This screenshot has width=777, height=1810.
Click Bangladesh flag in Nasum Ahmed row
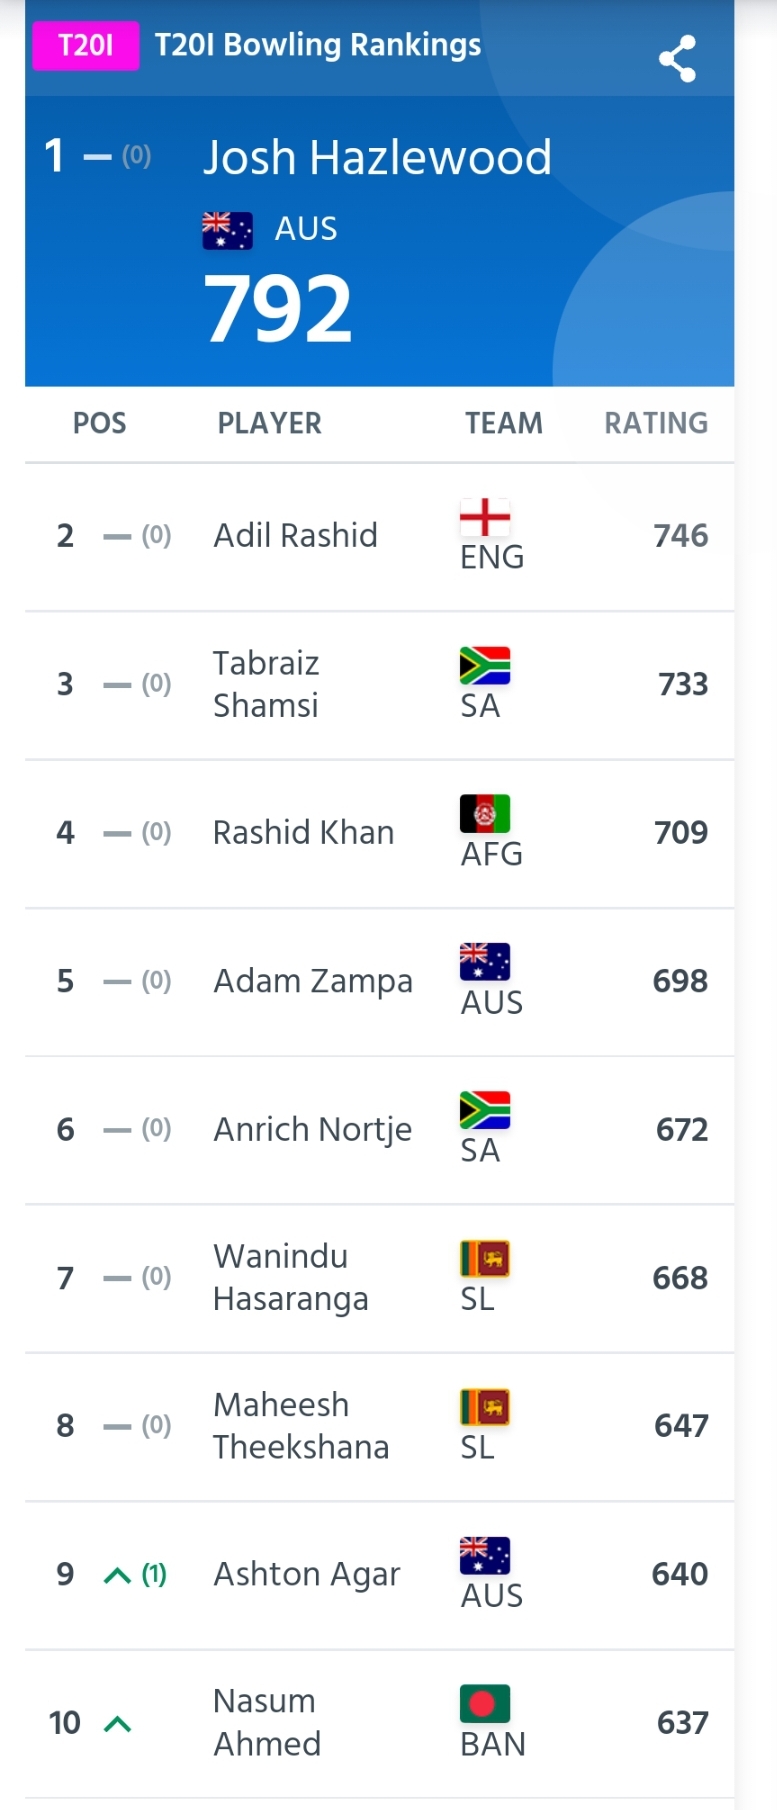485,1704
